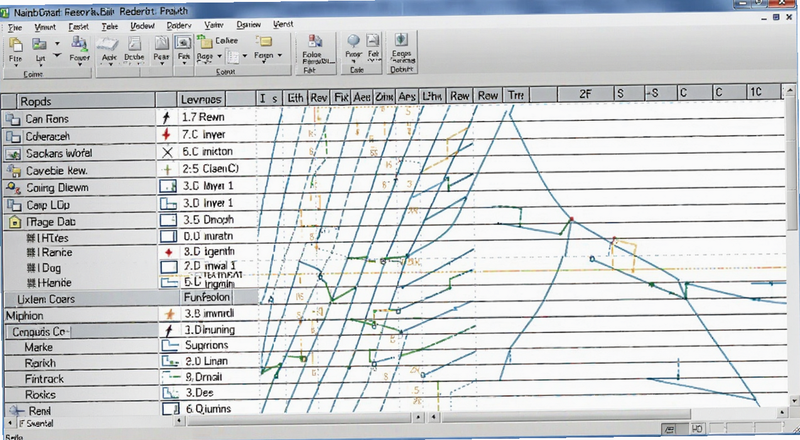This screenshot has height=440, width=800.
Task: Click the Ftte toolbar icon
Action: click(x=16, y=44)
